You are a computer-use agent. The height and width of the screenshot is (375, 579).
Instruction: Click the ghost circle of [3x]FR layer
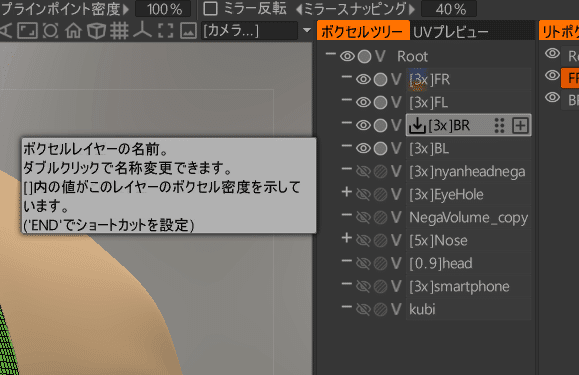coord(380,79)
